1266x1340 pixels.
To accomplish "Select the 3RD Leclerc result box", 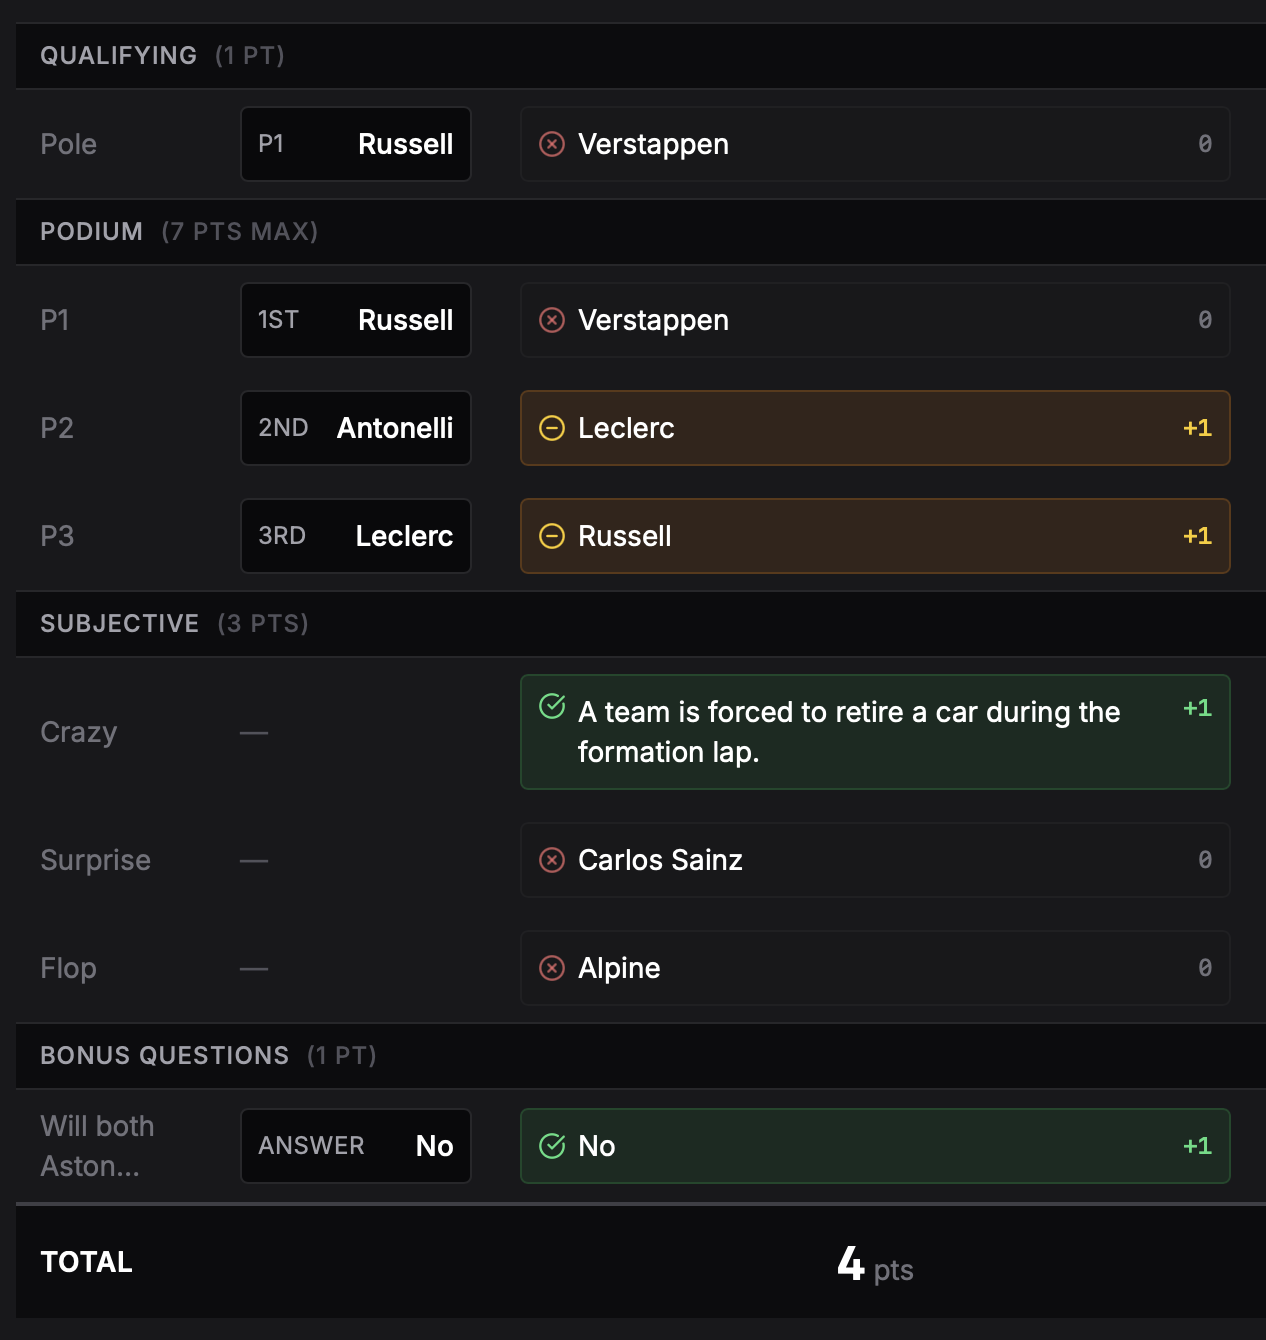I will [x=356, y=536].
